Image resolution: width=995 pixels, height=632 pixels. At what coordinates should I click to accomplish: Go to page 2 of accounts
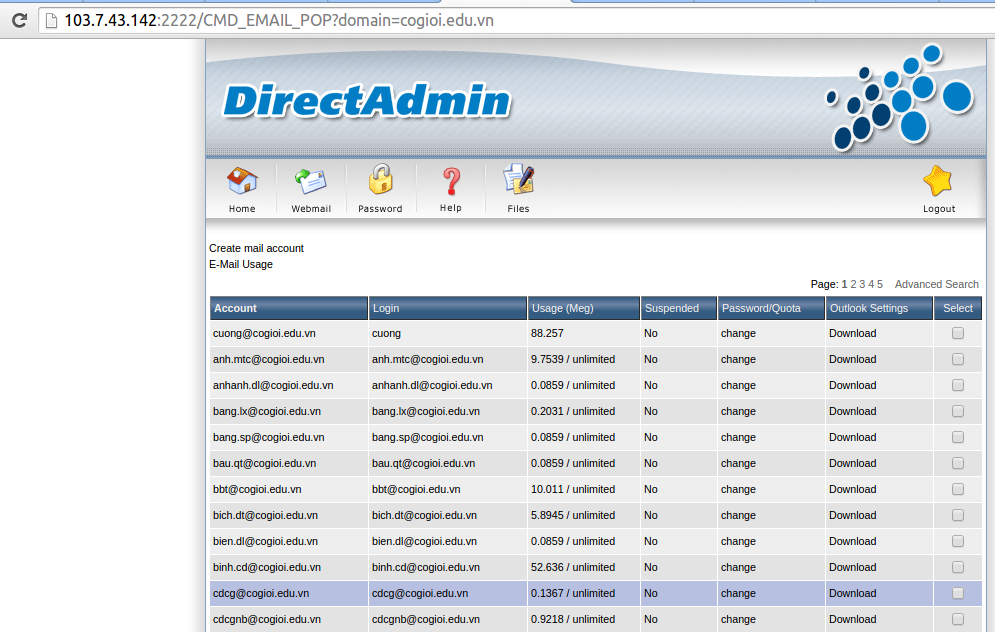(x=853, y=284)
